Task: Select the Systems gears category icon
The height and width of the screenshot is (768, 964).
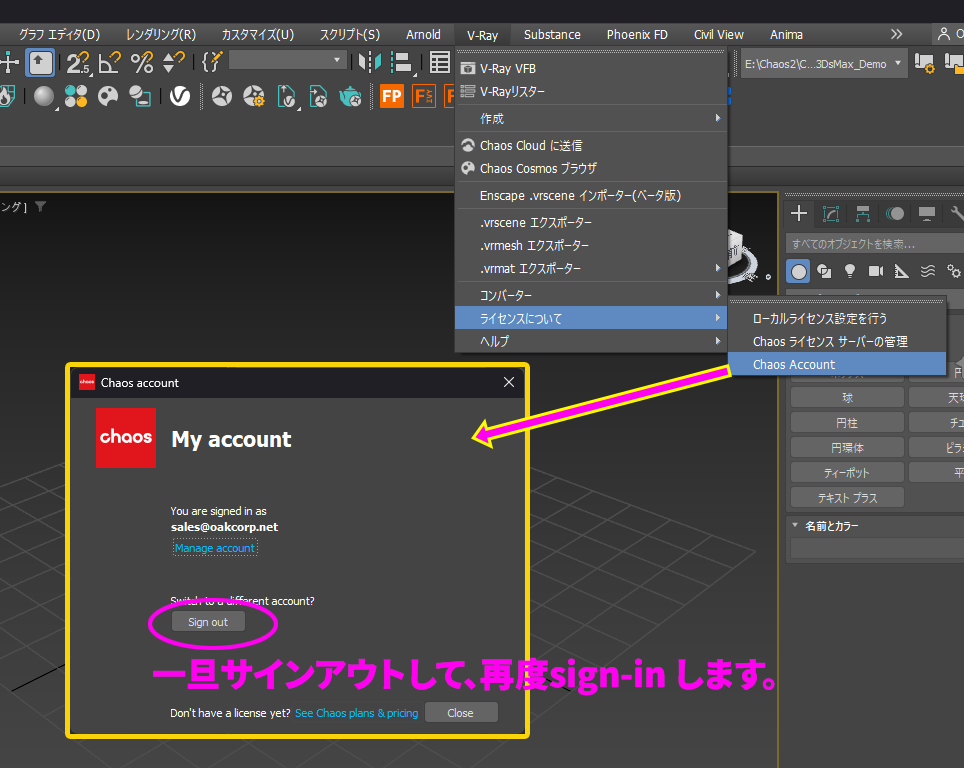Action: tap(954, 270)
